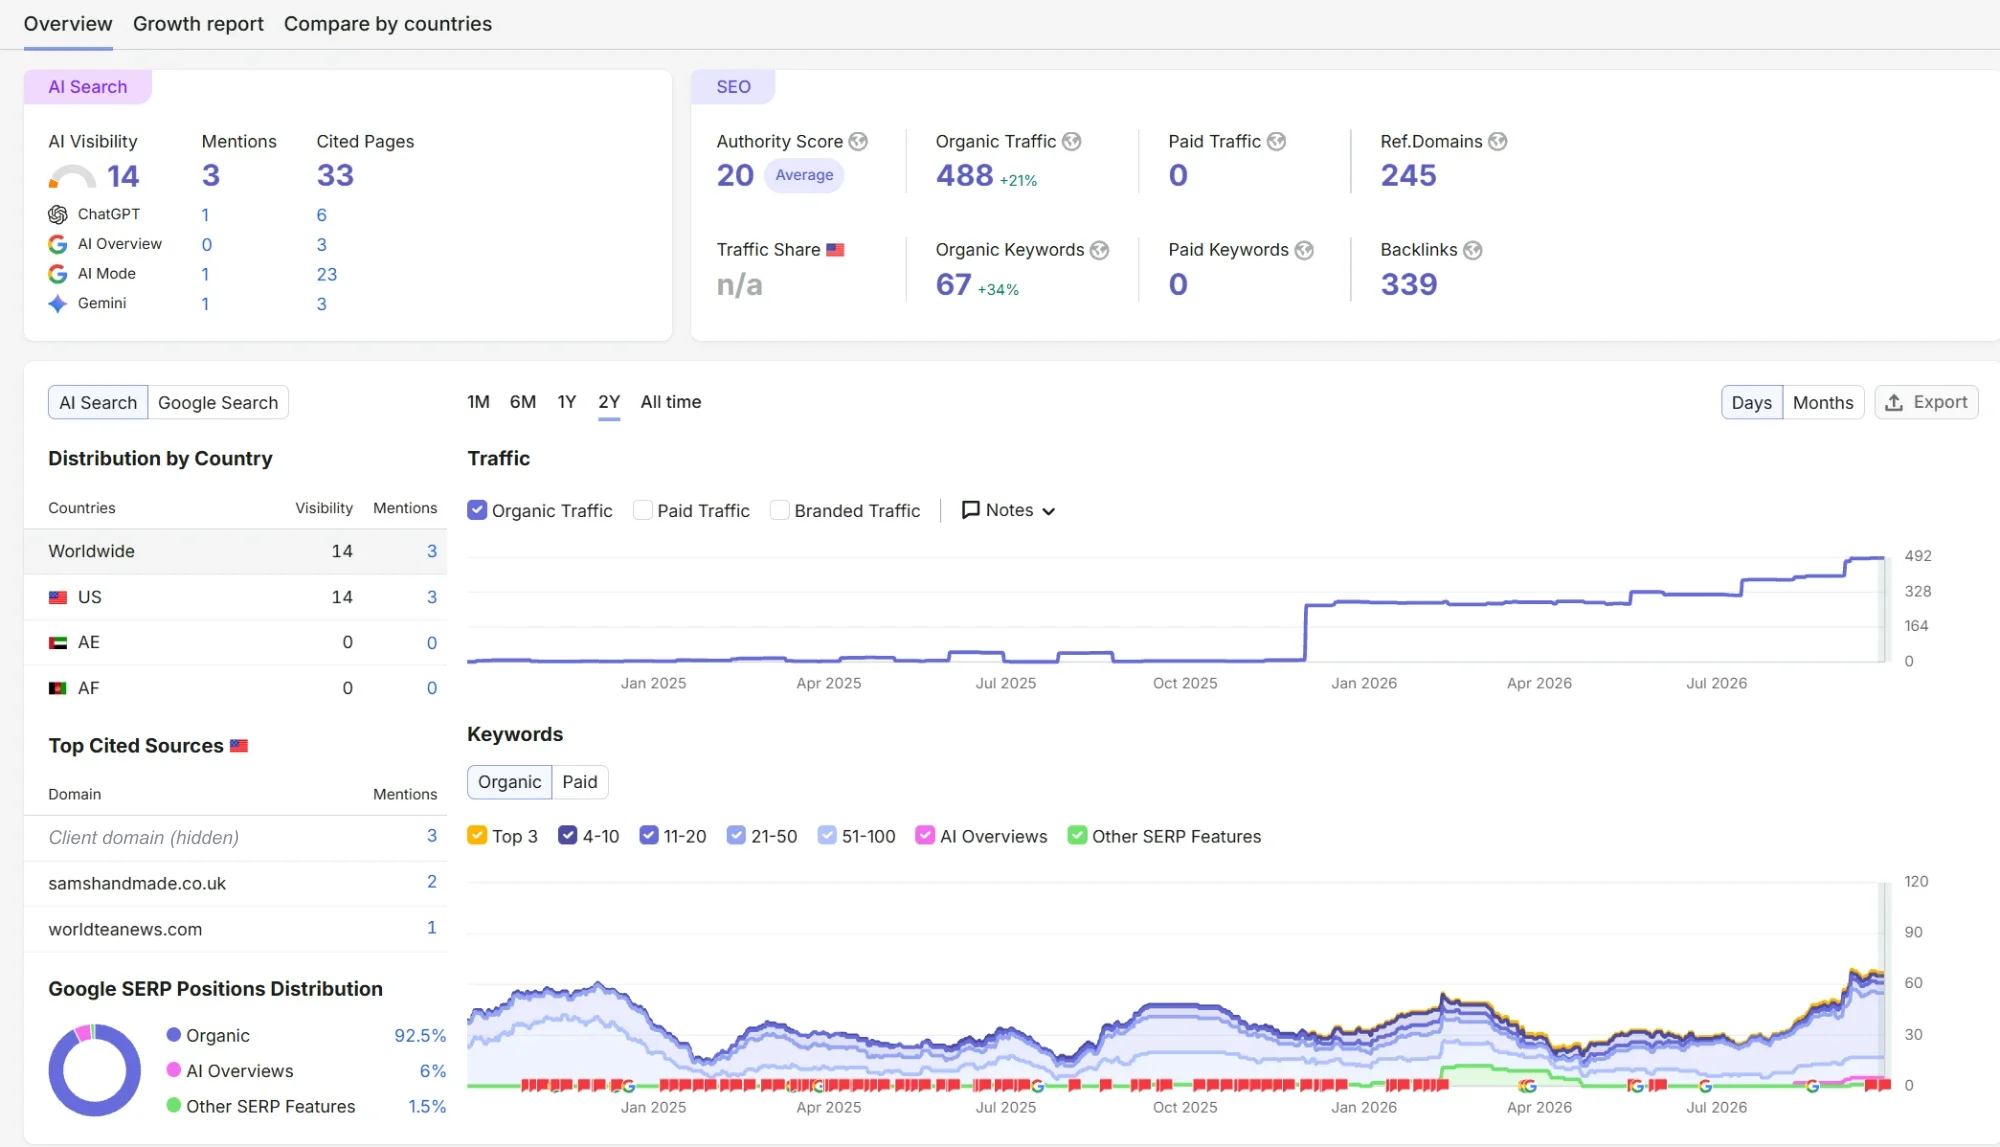Click the ChatGPT logo icon

pos(58,214)
